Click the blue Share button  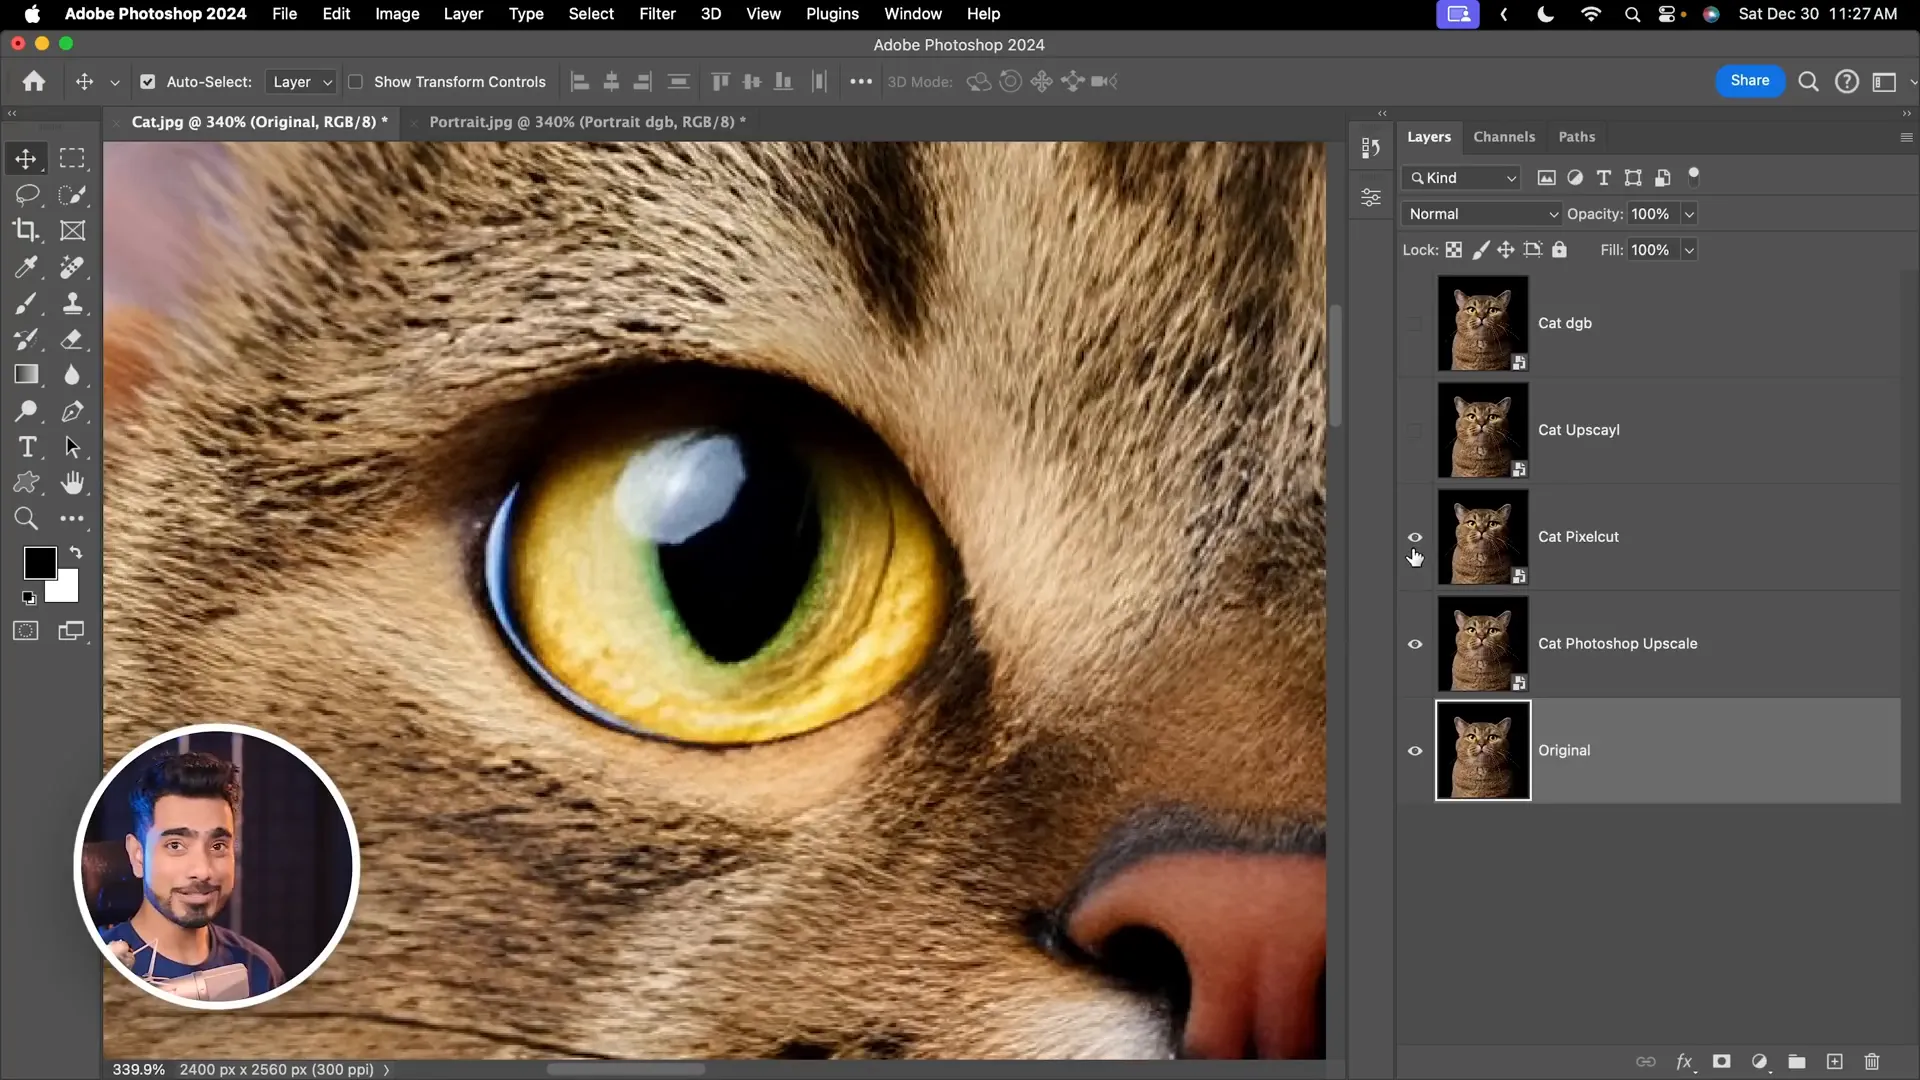(1749, 81)
